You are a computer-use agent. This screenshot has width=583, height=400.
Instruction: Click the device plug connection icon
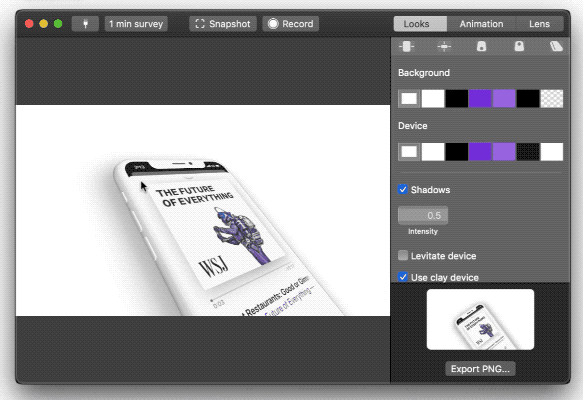[x=85, y=24]
